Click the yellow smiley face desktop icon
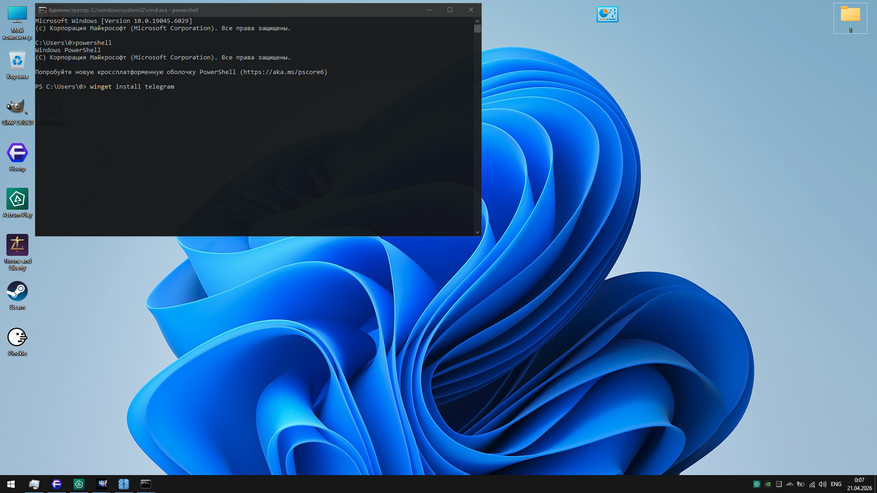The image size is (877, 493). pos(17,337)
